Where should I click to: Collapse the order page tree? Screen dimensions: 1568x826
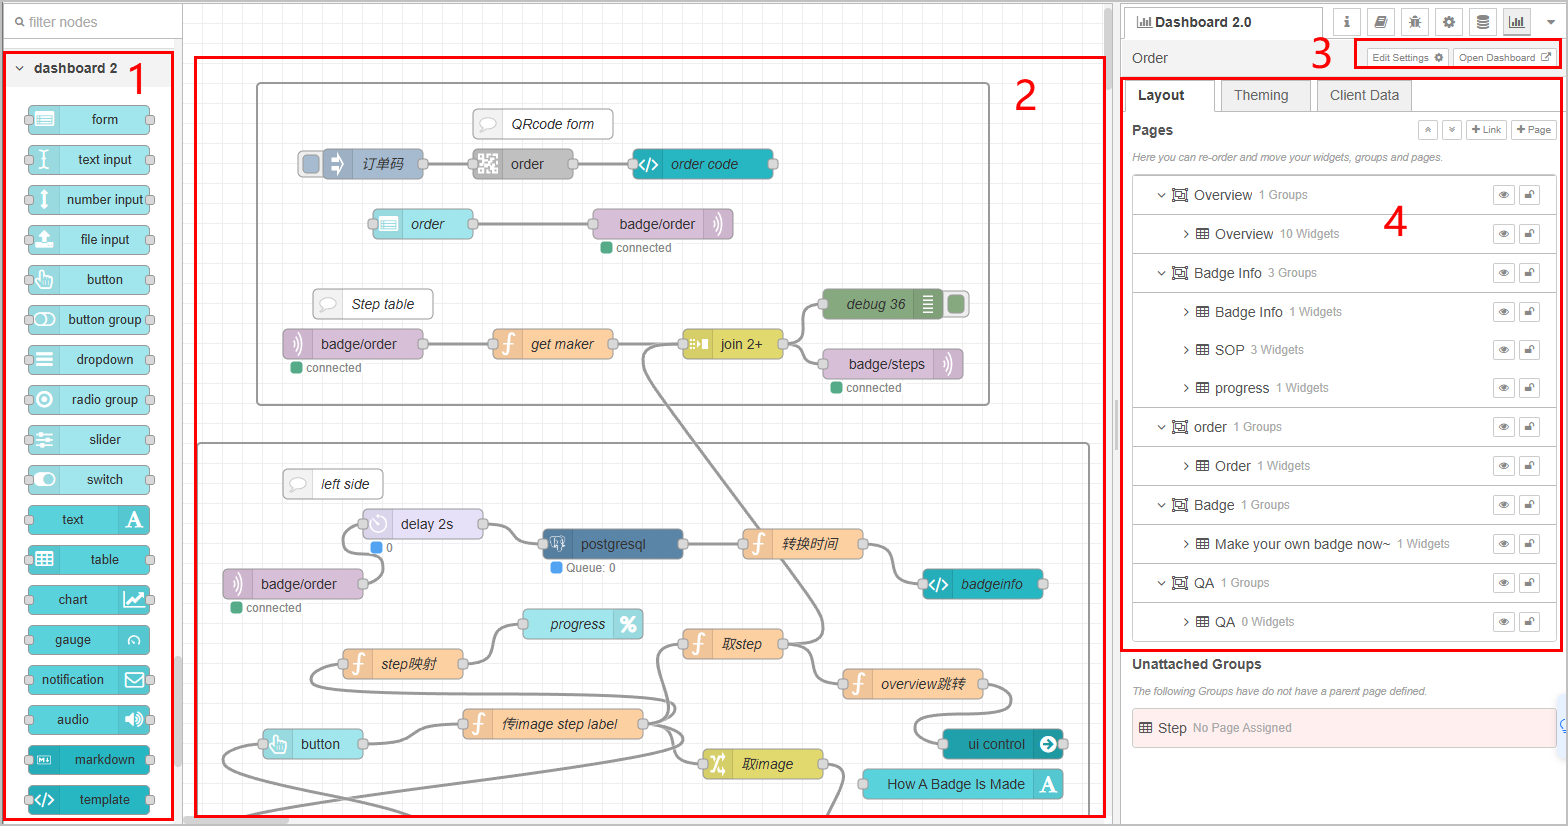(x=1161, y=427)
